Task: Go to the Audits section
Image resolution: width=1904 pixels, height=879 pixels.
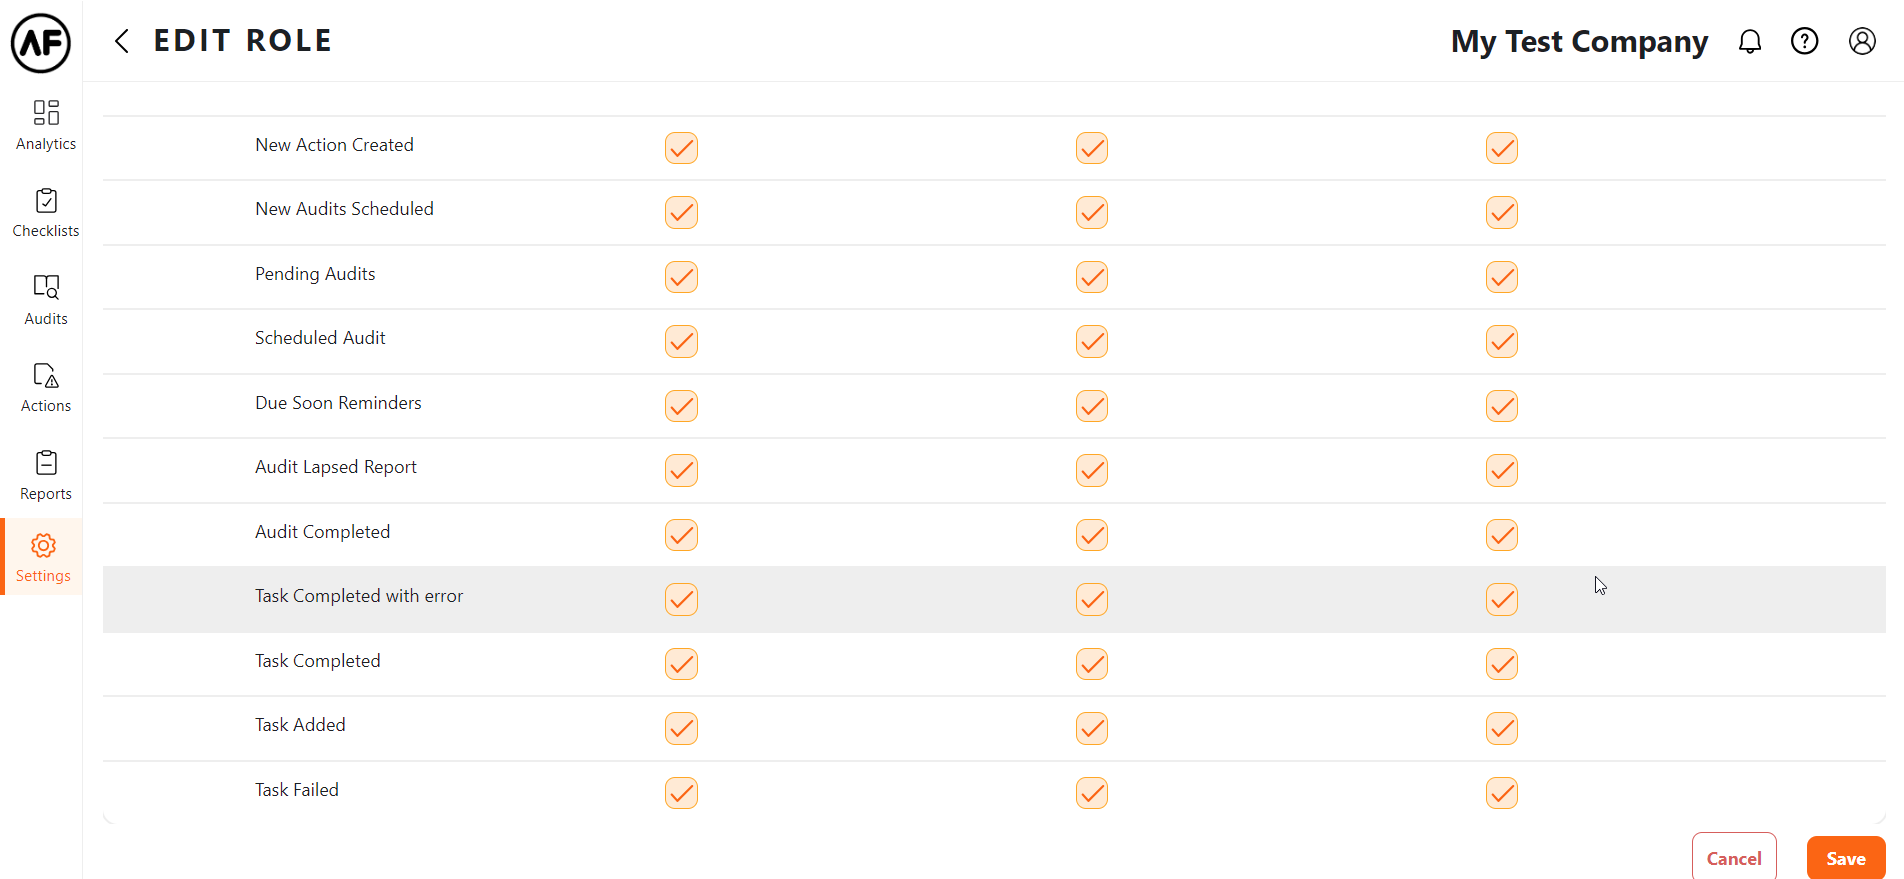Action: coord(46,300)
